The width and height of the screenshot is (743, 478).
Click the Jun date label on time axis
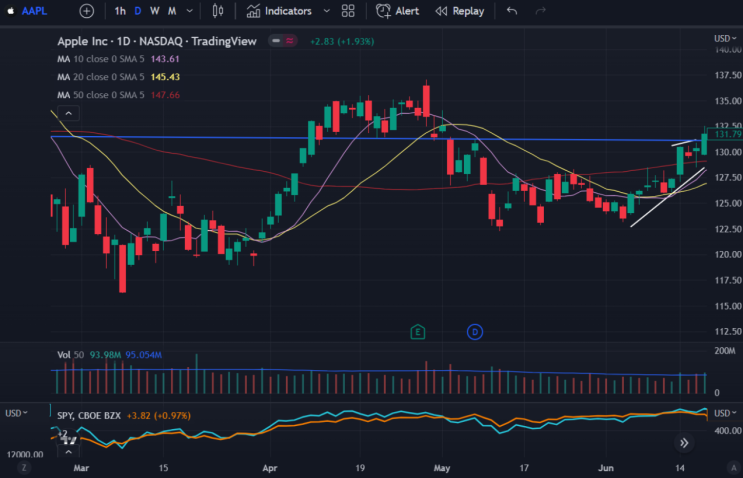point(606,468)
